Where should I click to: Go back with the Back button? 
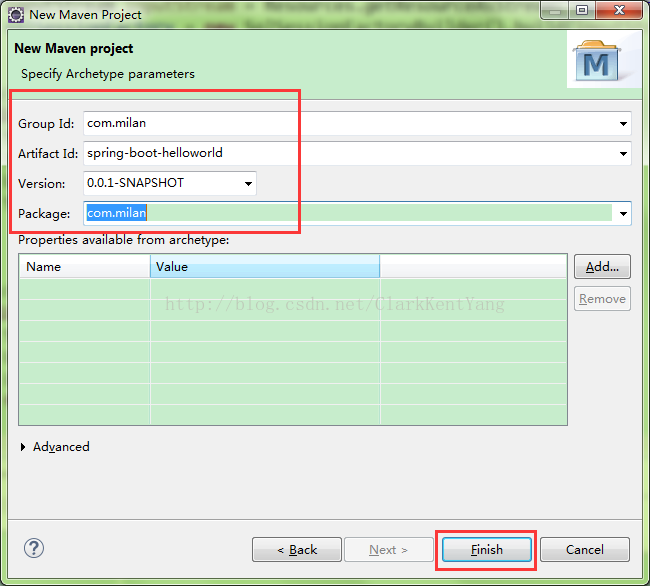click(297, 550)
